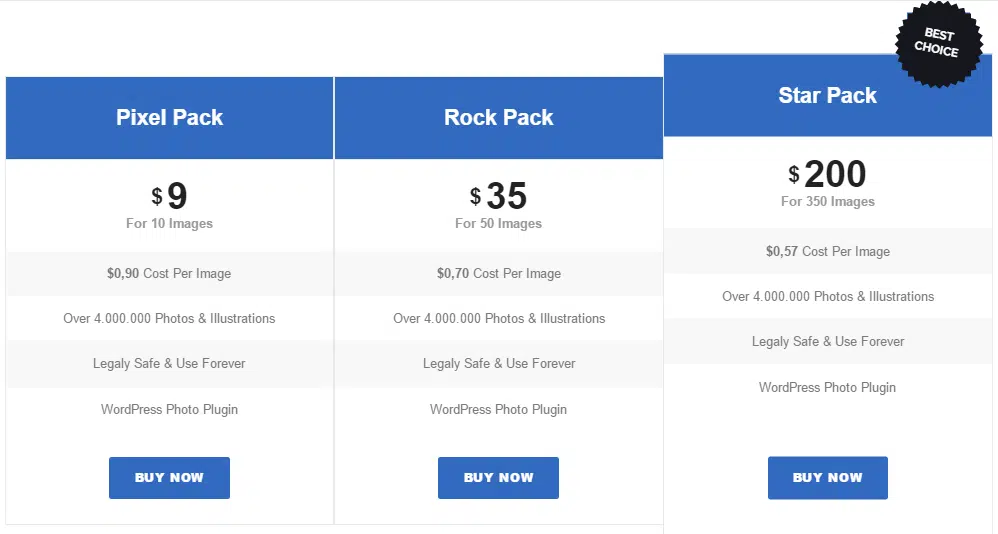Click the Best Choice badge
998x534 pixels.
939,43
